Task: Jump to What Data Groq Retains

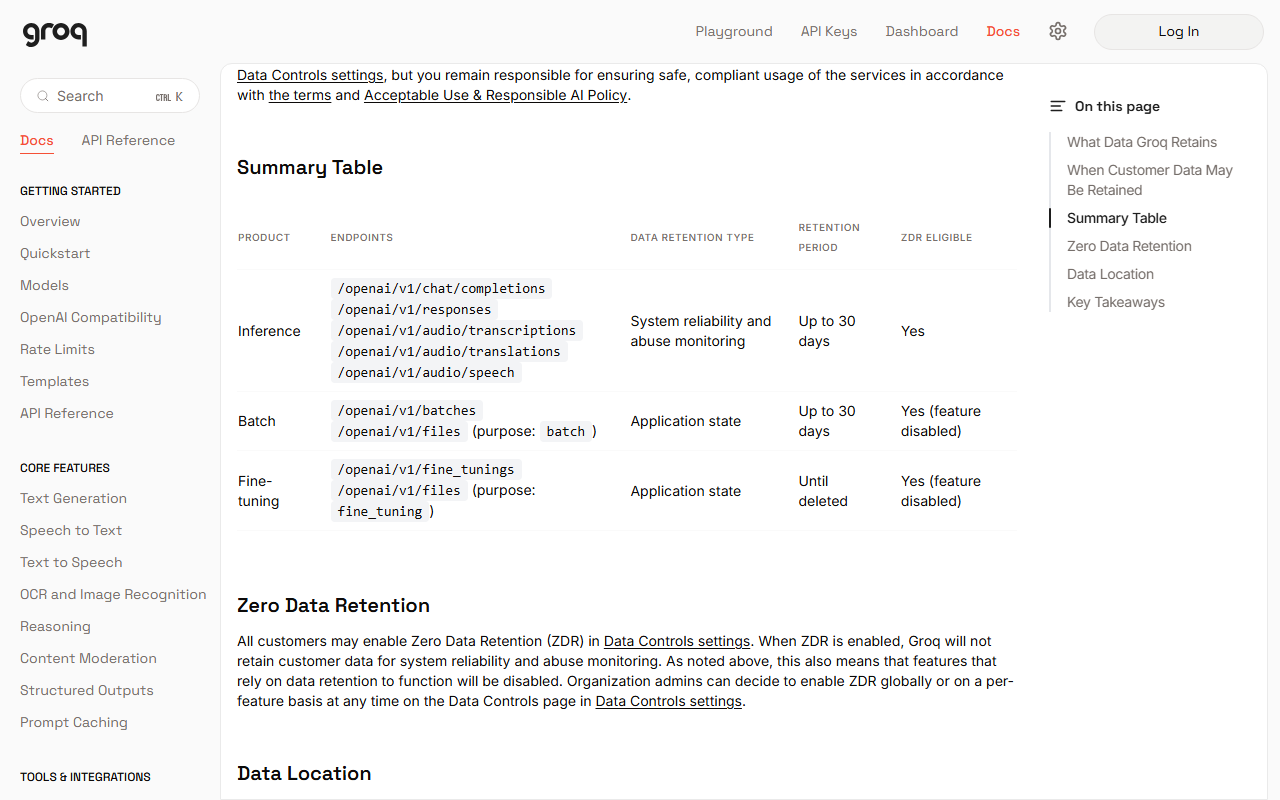Action: tap(1142, 142)
